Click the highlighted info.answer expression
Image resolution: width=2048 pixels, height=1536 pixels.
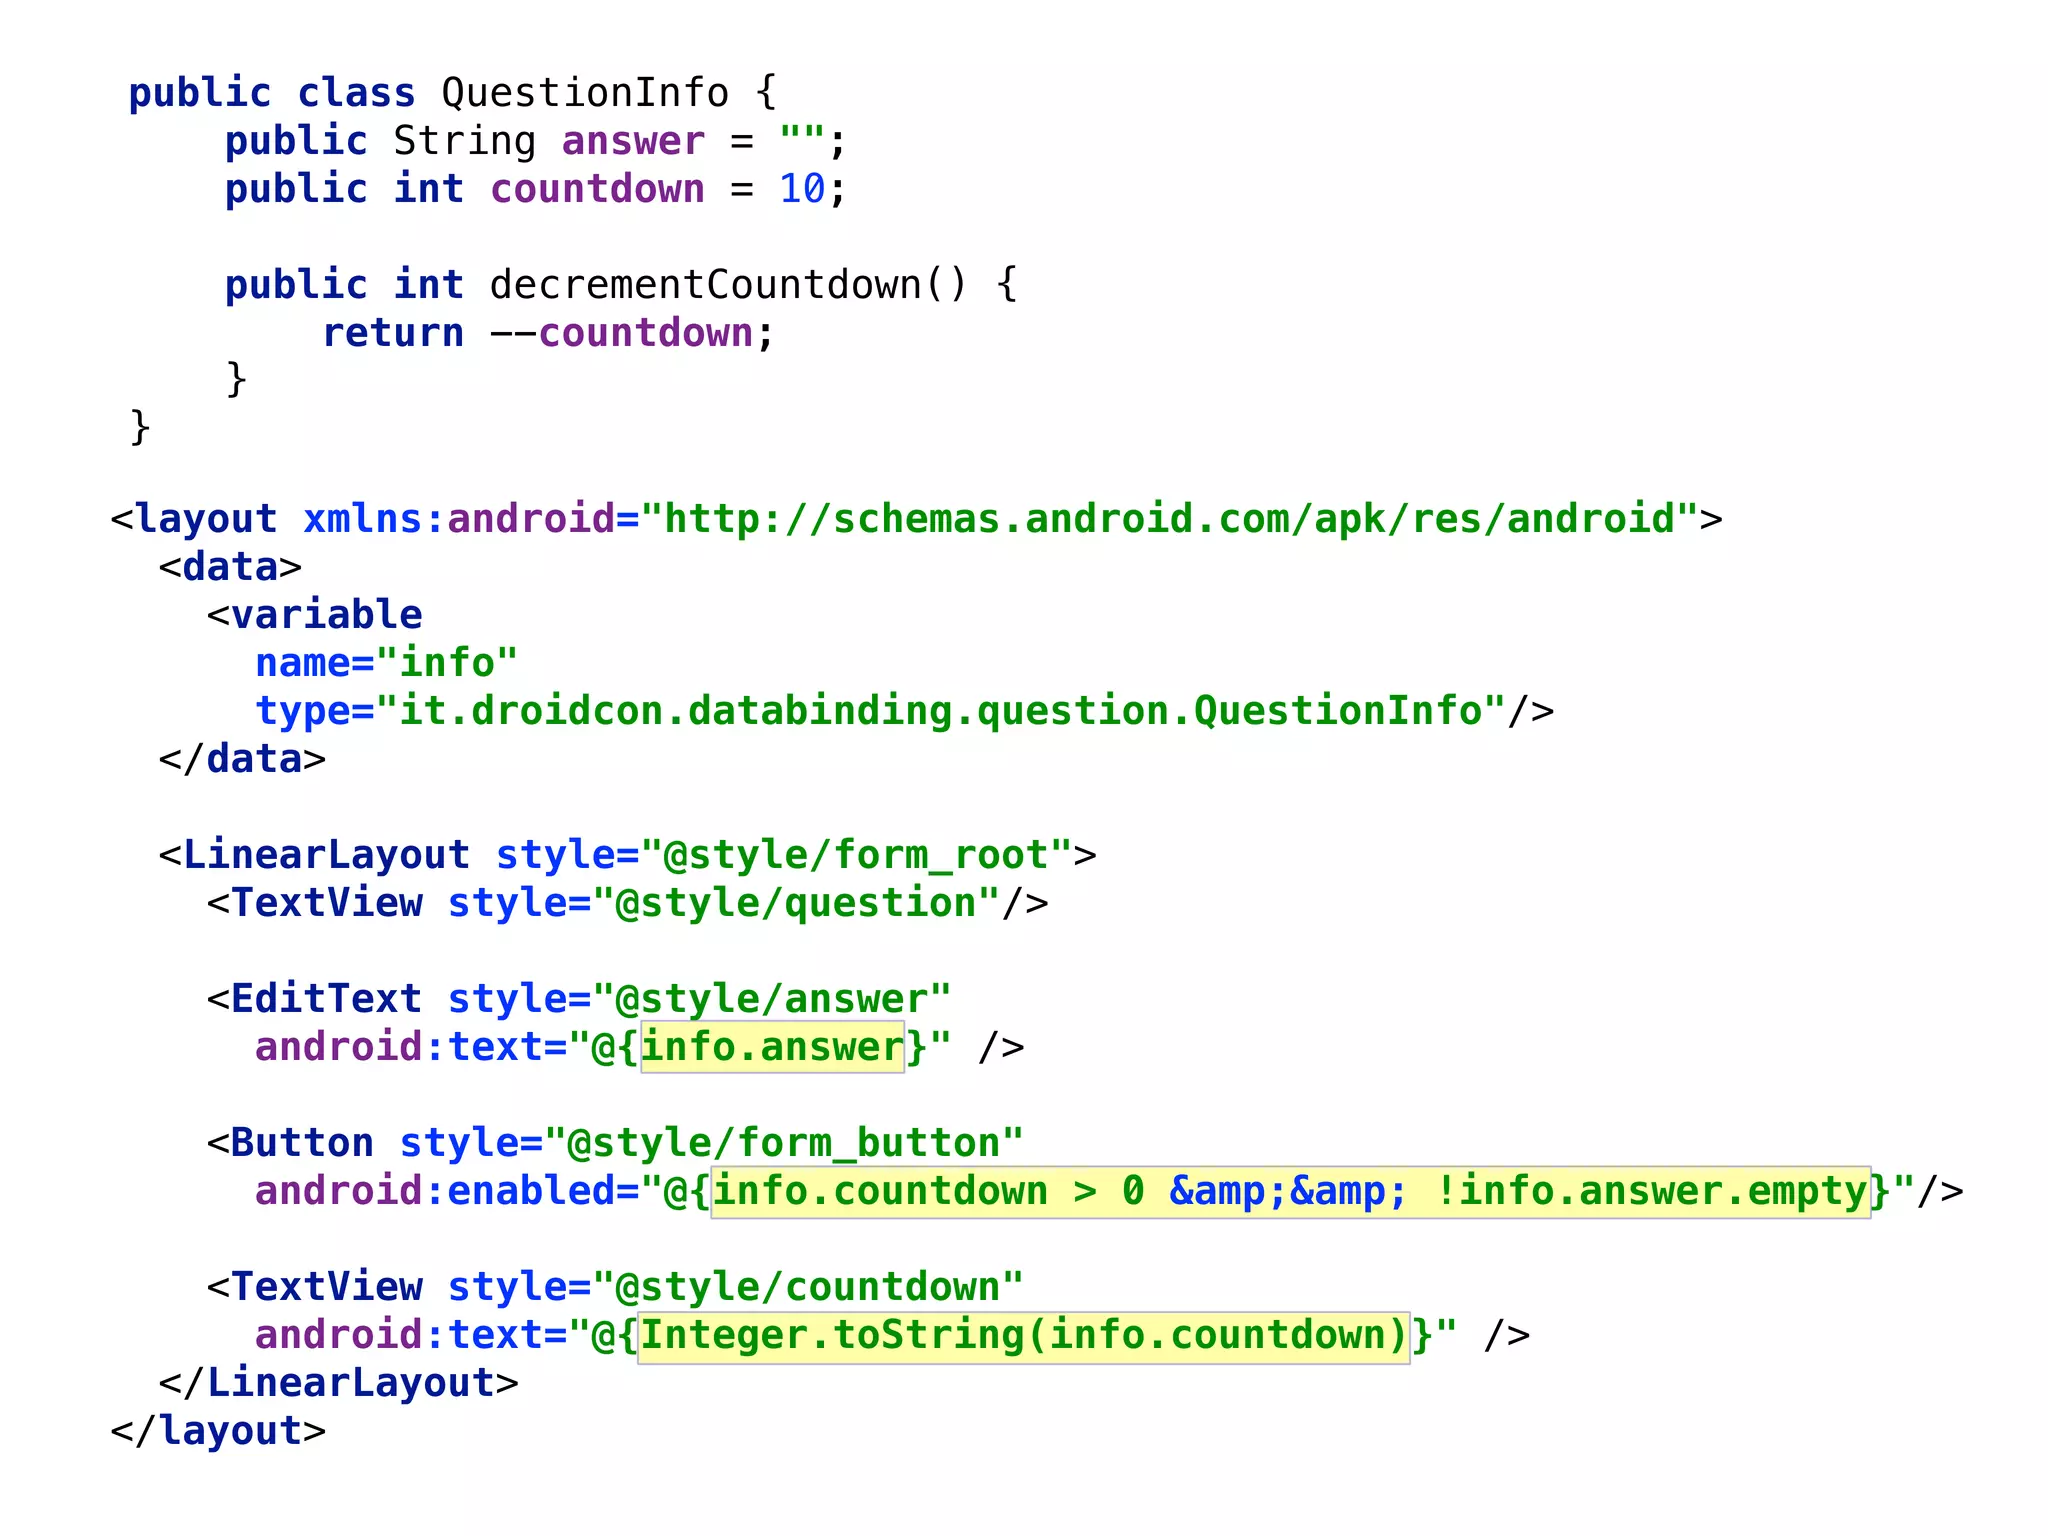pos(772,1047)
